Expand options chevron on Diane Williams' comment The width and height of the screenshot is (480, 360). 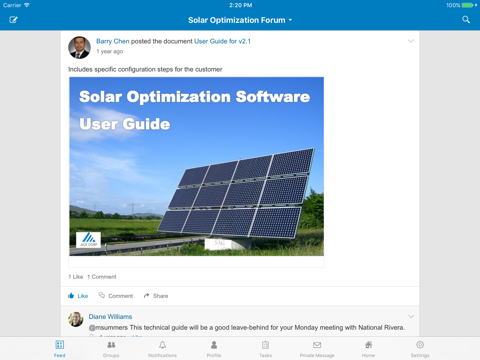click(411, 316)
